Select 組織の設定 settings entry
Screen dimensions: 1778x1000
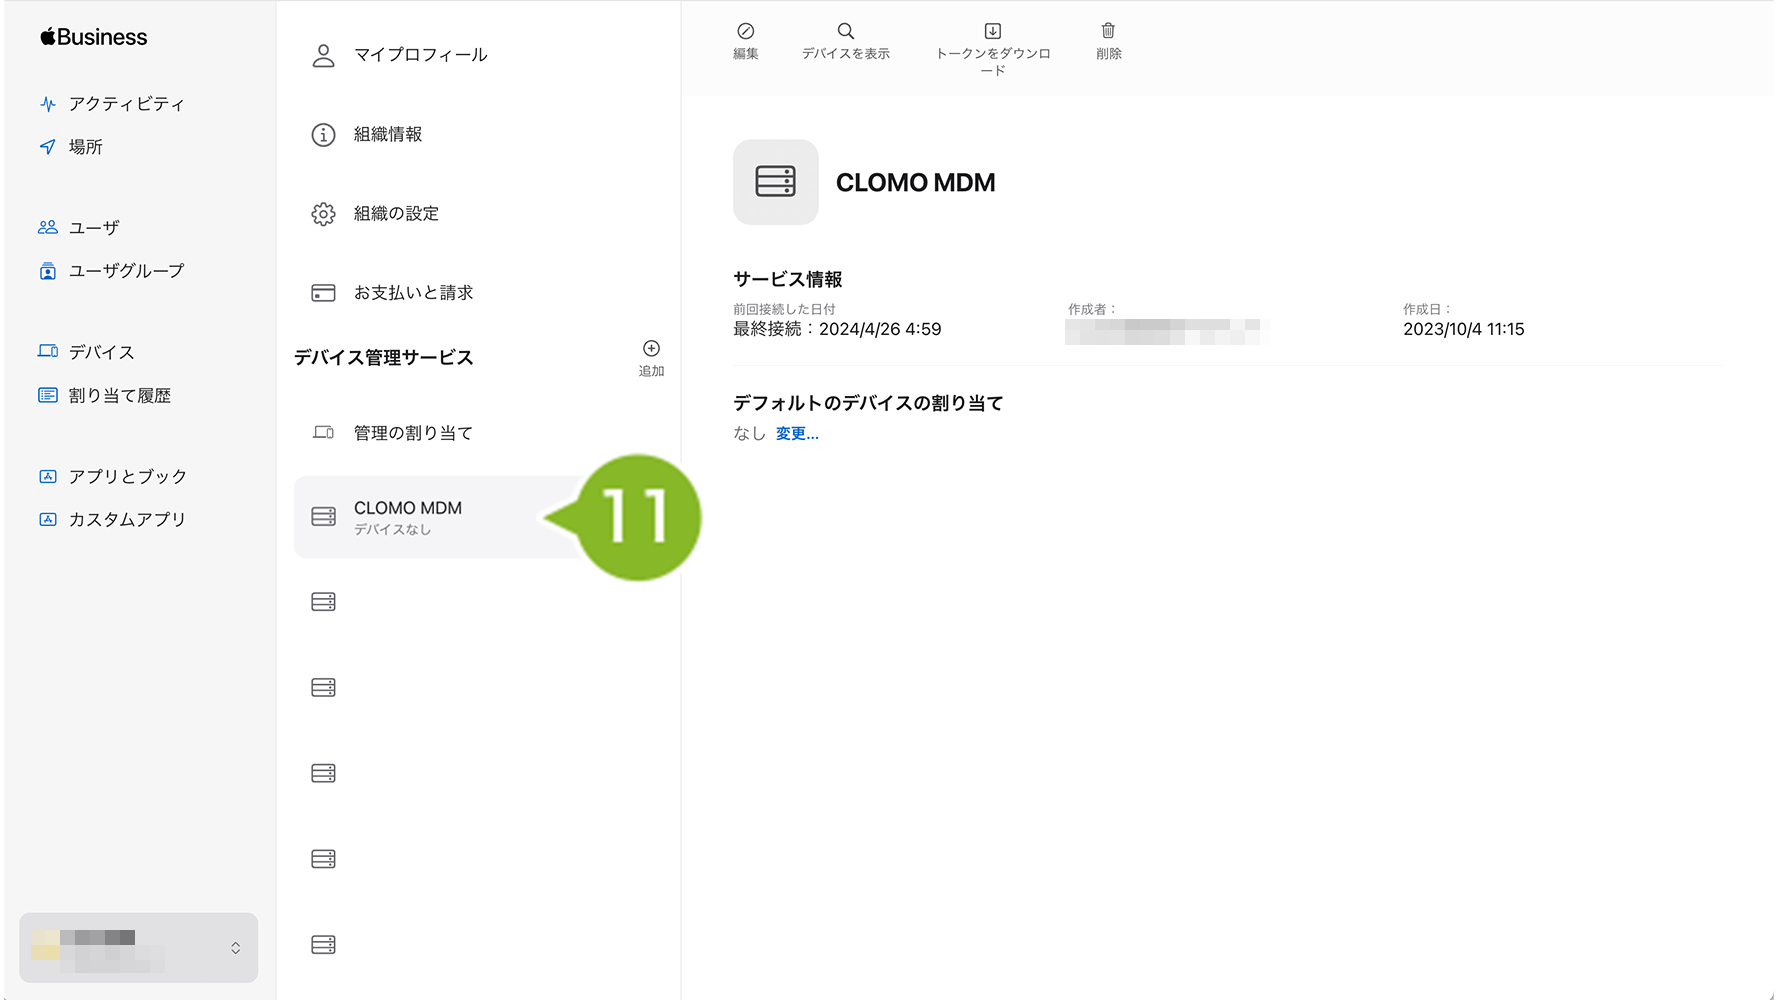(x=376, y=213)
